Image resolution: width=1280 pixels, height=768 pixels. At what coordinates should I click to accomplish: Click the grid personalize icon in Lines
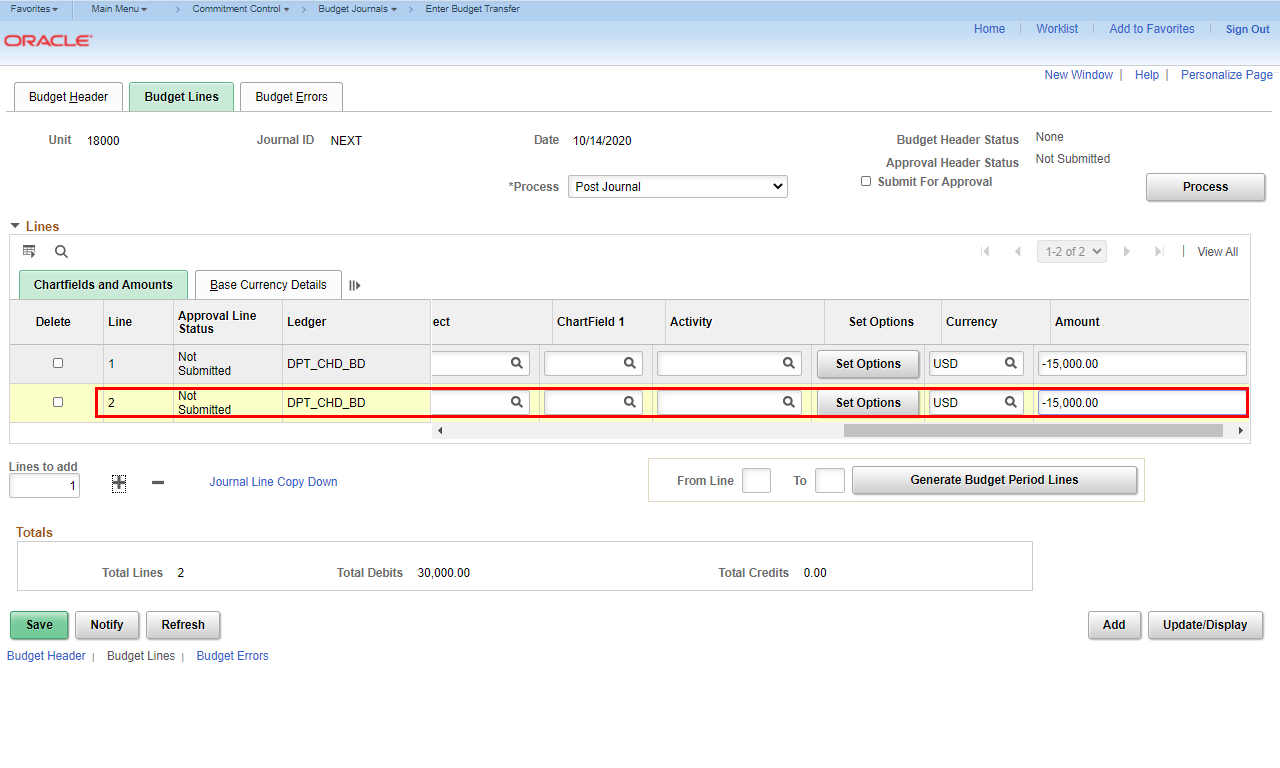[29, 251]
